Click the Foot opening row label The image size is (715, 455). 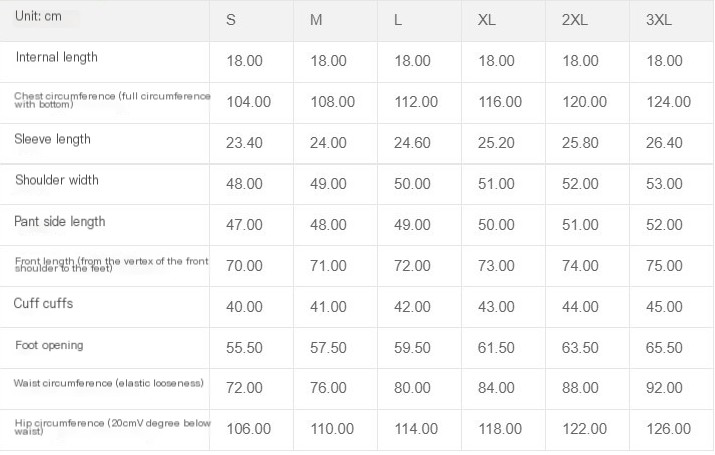(49, 345)
